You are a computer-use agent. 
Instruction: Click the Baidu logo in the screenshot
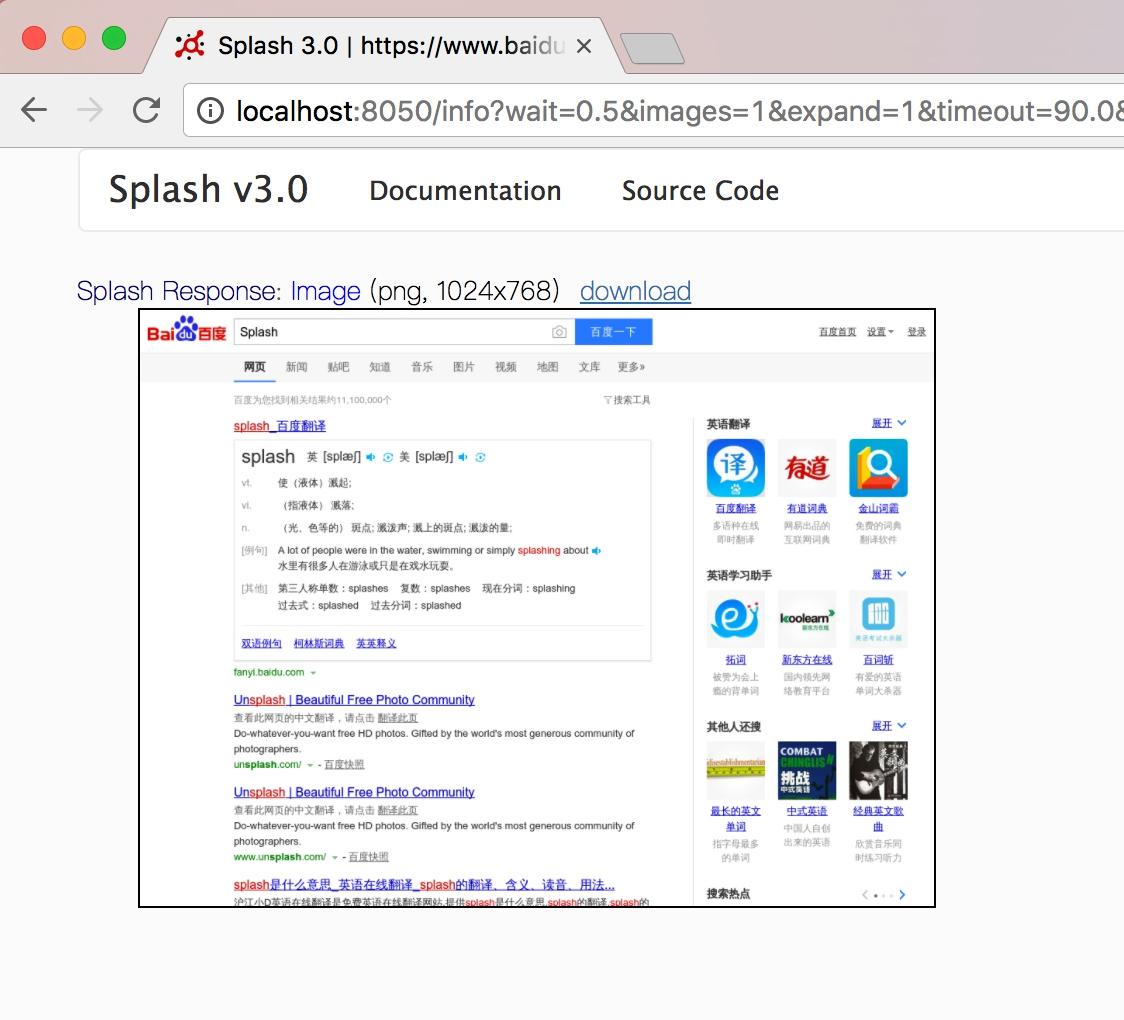coord(186,329)
